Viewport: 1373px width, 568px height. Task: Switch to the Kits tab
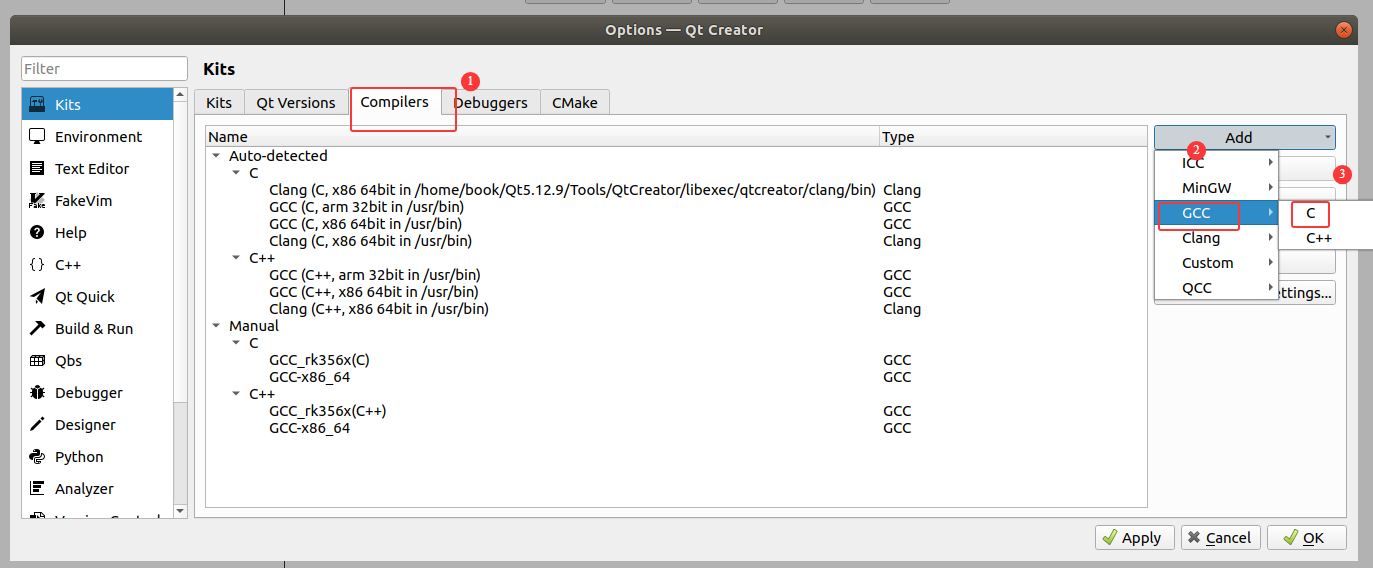coord(219,102)
